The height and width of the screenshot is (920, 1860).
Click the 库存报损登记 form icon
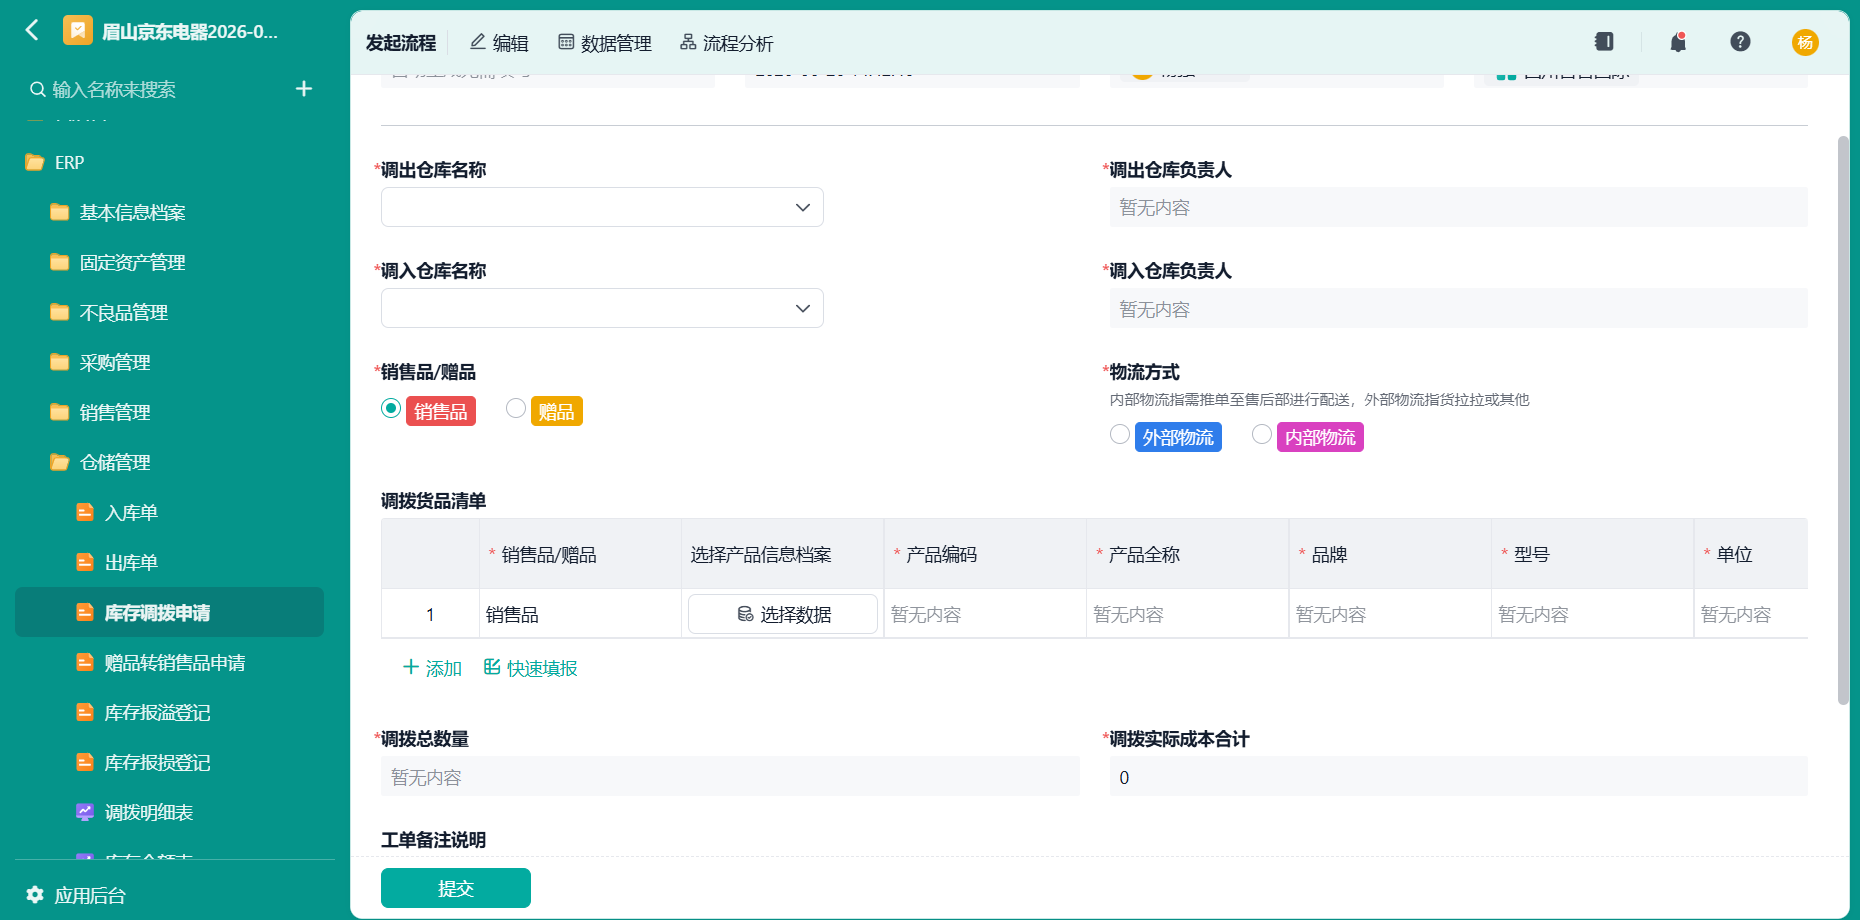(x=85, y=762)
